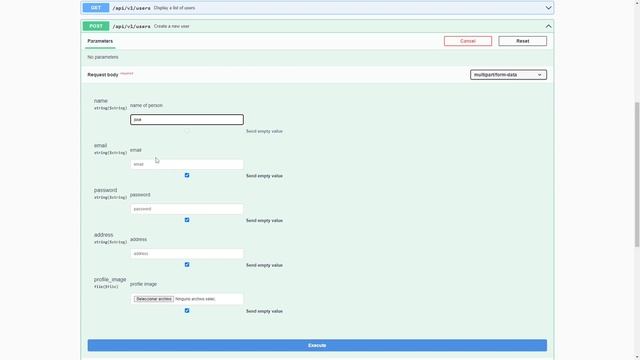Click the password input field

187,209
